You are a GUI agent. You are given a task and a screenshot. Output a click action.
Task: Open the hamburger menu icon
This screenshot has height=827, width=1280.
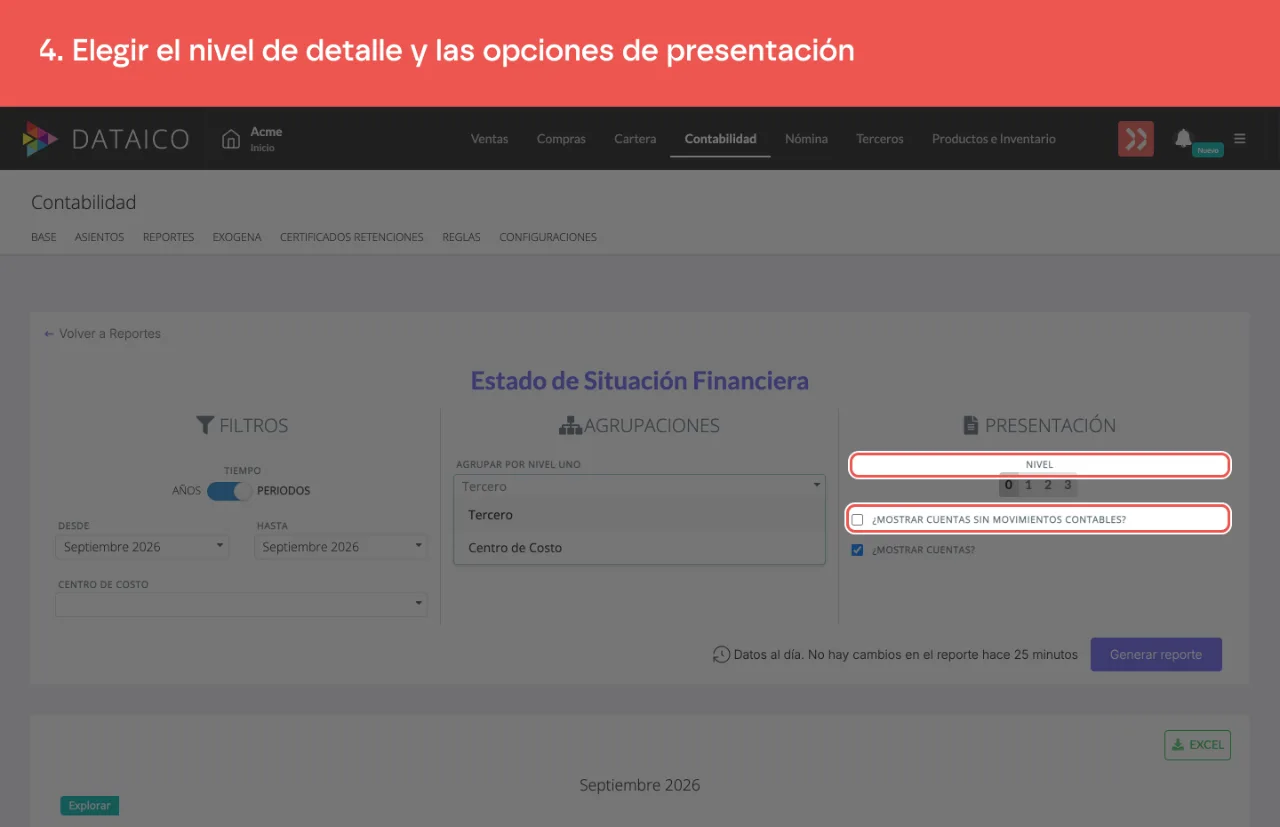1240,138
